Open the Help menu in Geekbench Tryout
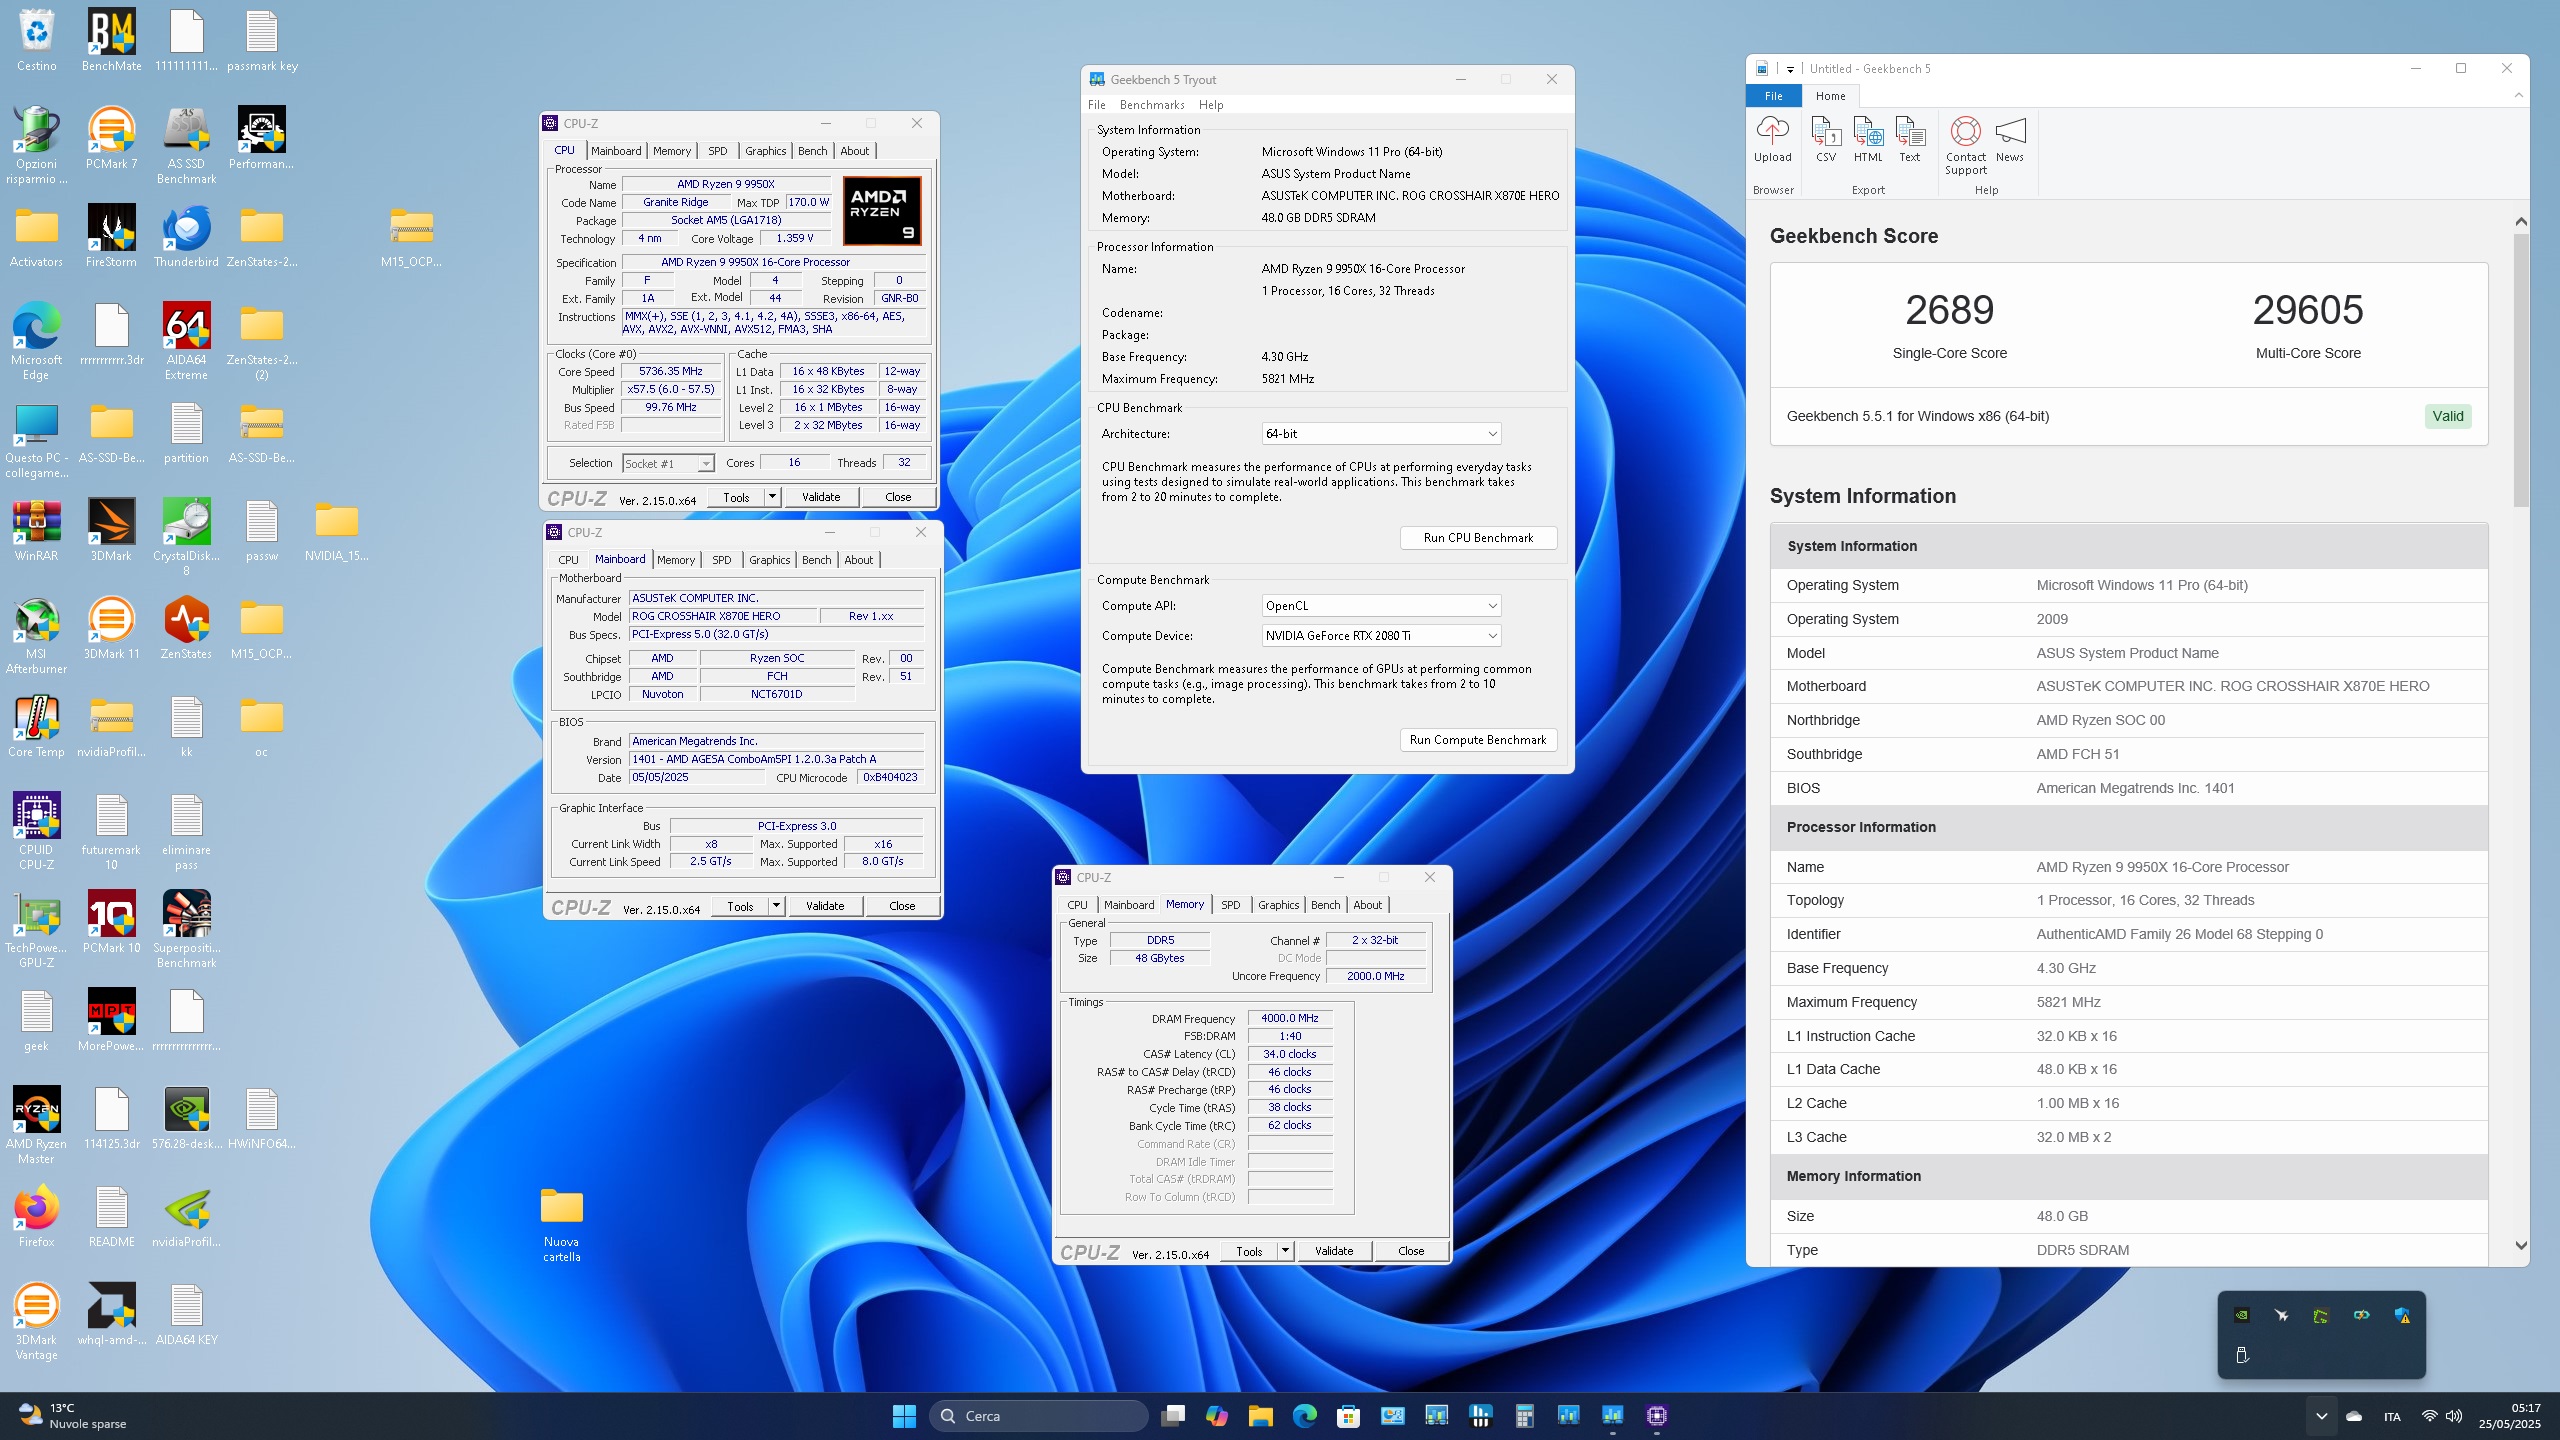Screen dimensions: 2560x1440 (x=1211, y=105)
